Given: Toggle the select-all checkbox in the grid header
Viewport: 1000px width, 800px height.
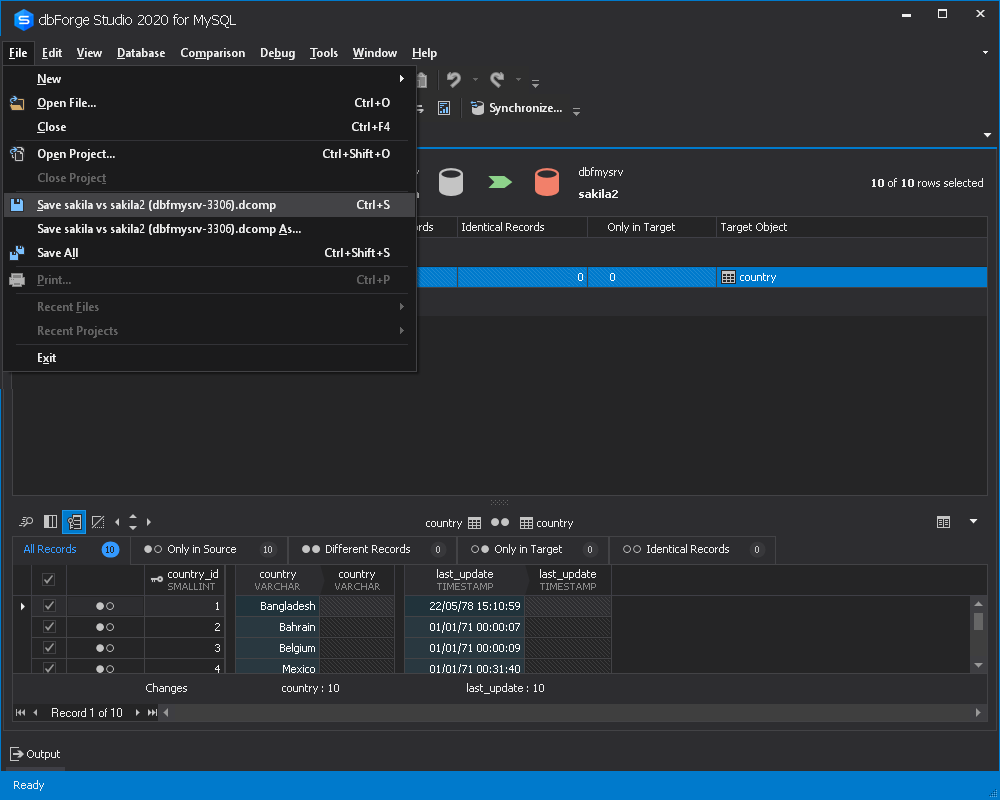Looking at the screenshot, I should pyautogui.click(x=47, y=579).
